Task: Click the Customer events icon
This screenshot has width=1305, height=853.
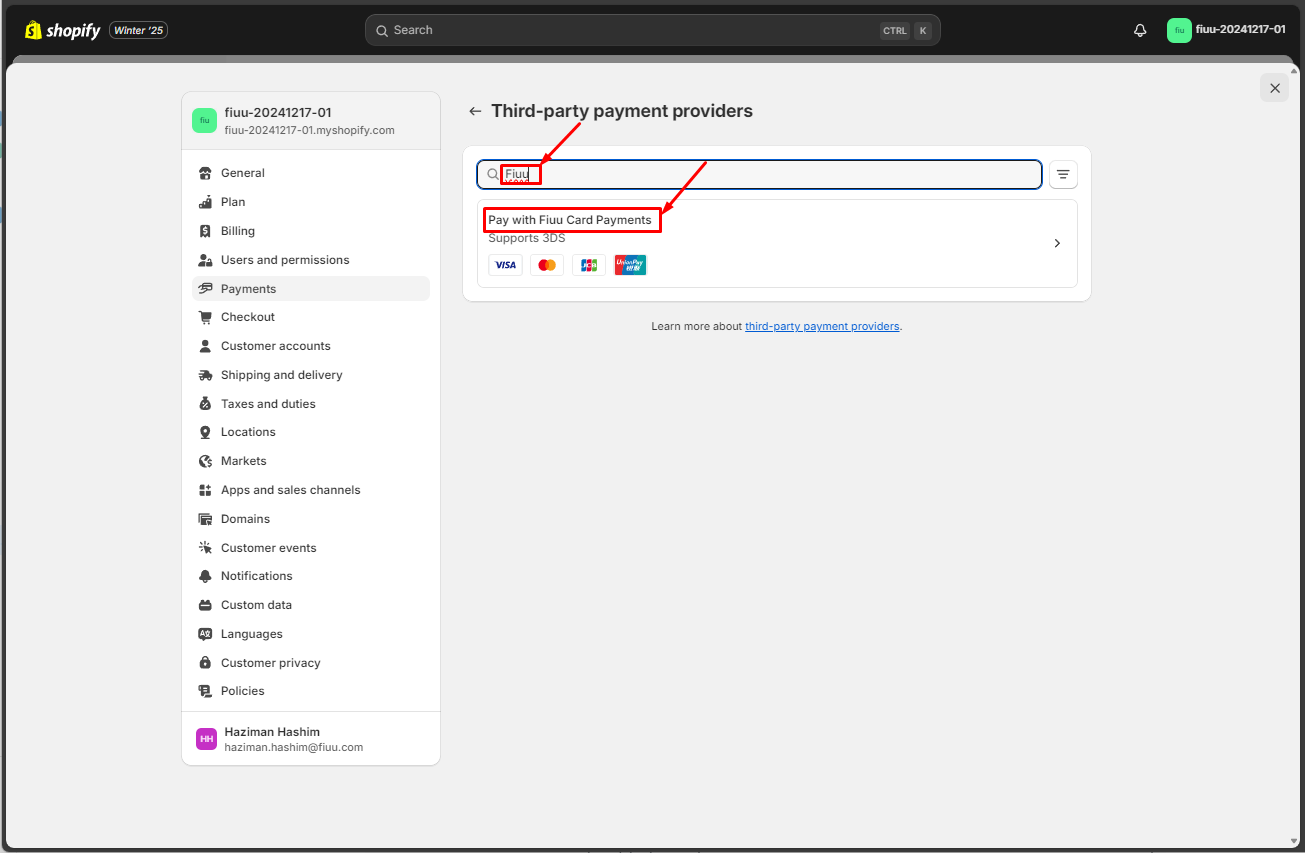Action: (x=205, y=548)
